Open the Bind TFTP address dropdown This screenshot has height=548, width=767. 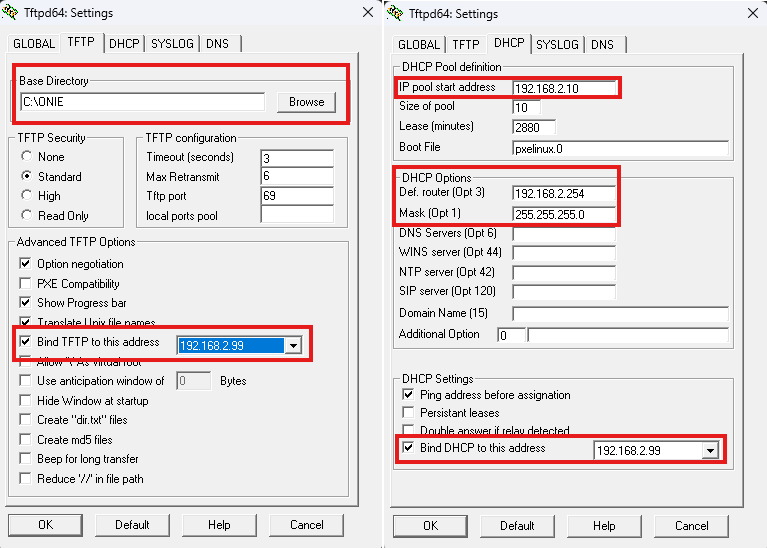coord(292,345)
